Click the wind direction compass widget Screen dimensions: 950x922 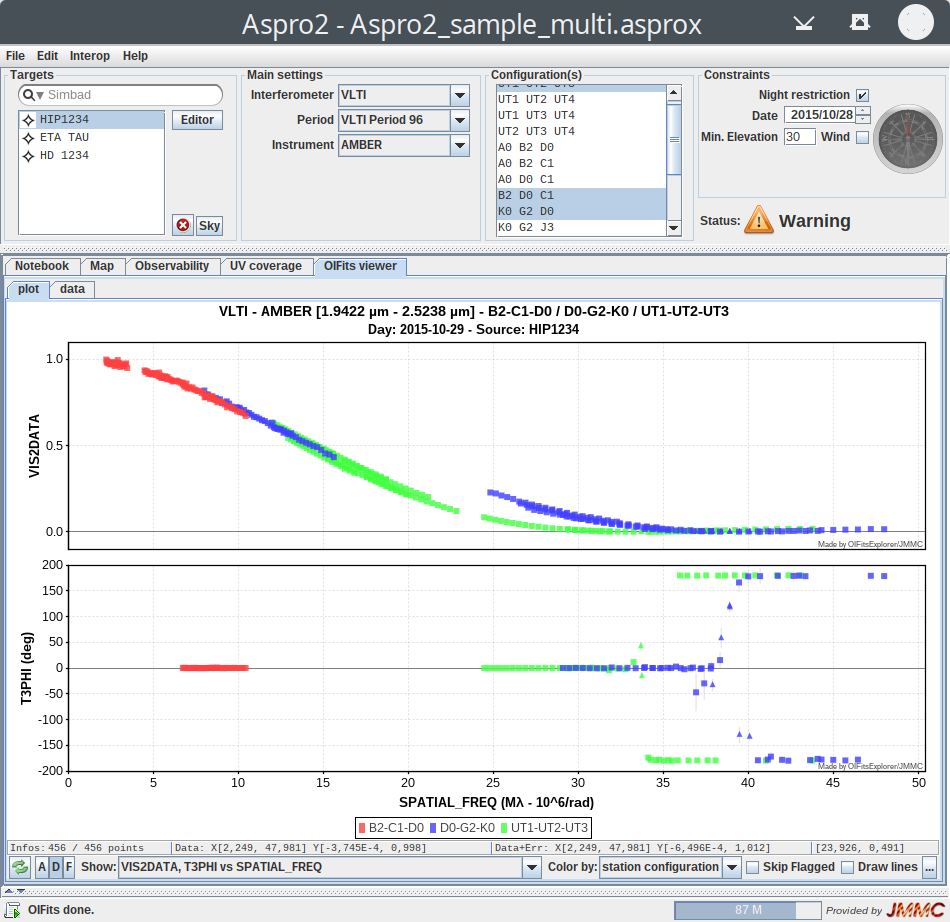[x=907, y=139]
